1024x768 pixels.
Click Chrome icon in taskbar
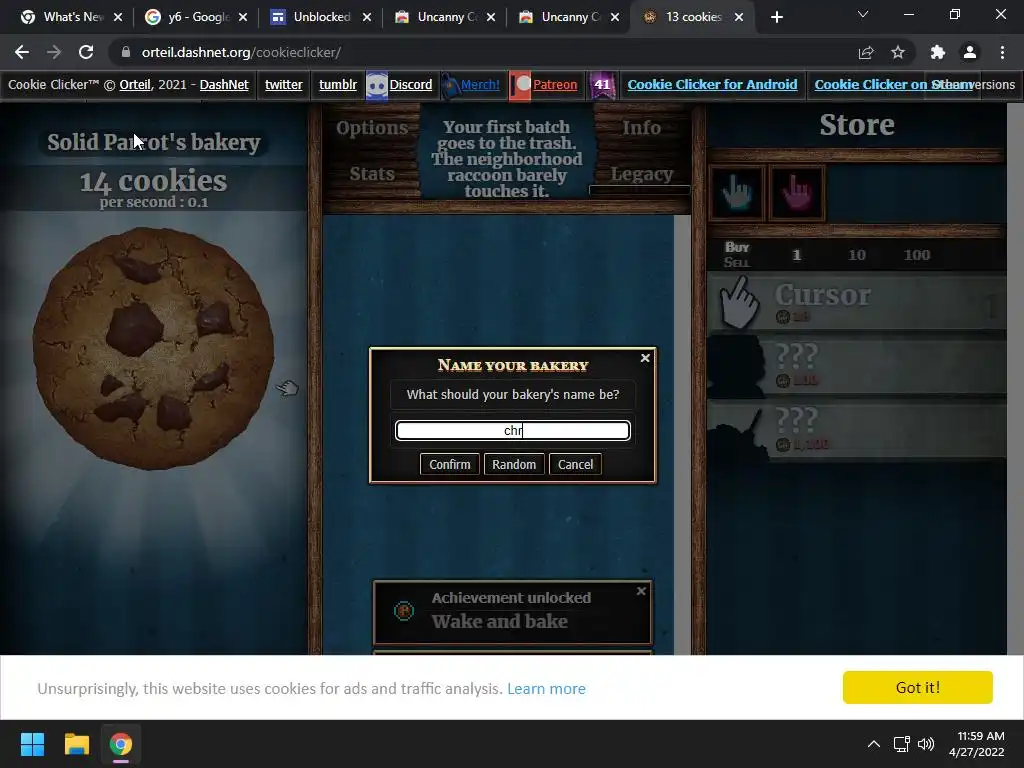[120, 744]
